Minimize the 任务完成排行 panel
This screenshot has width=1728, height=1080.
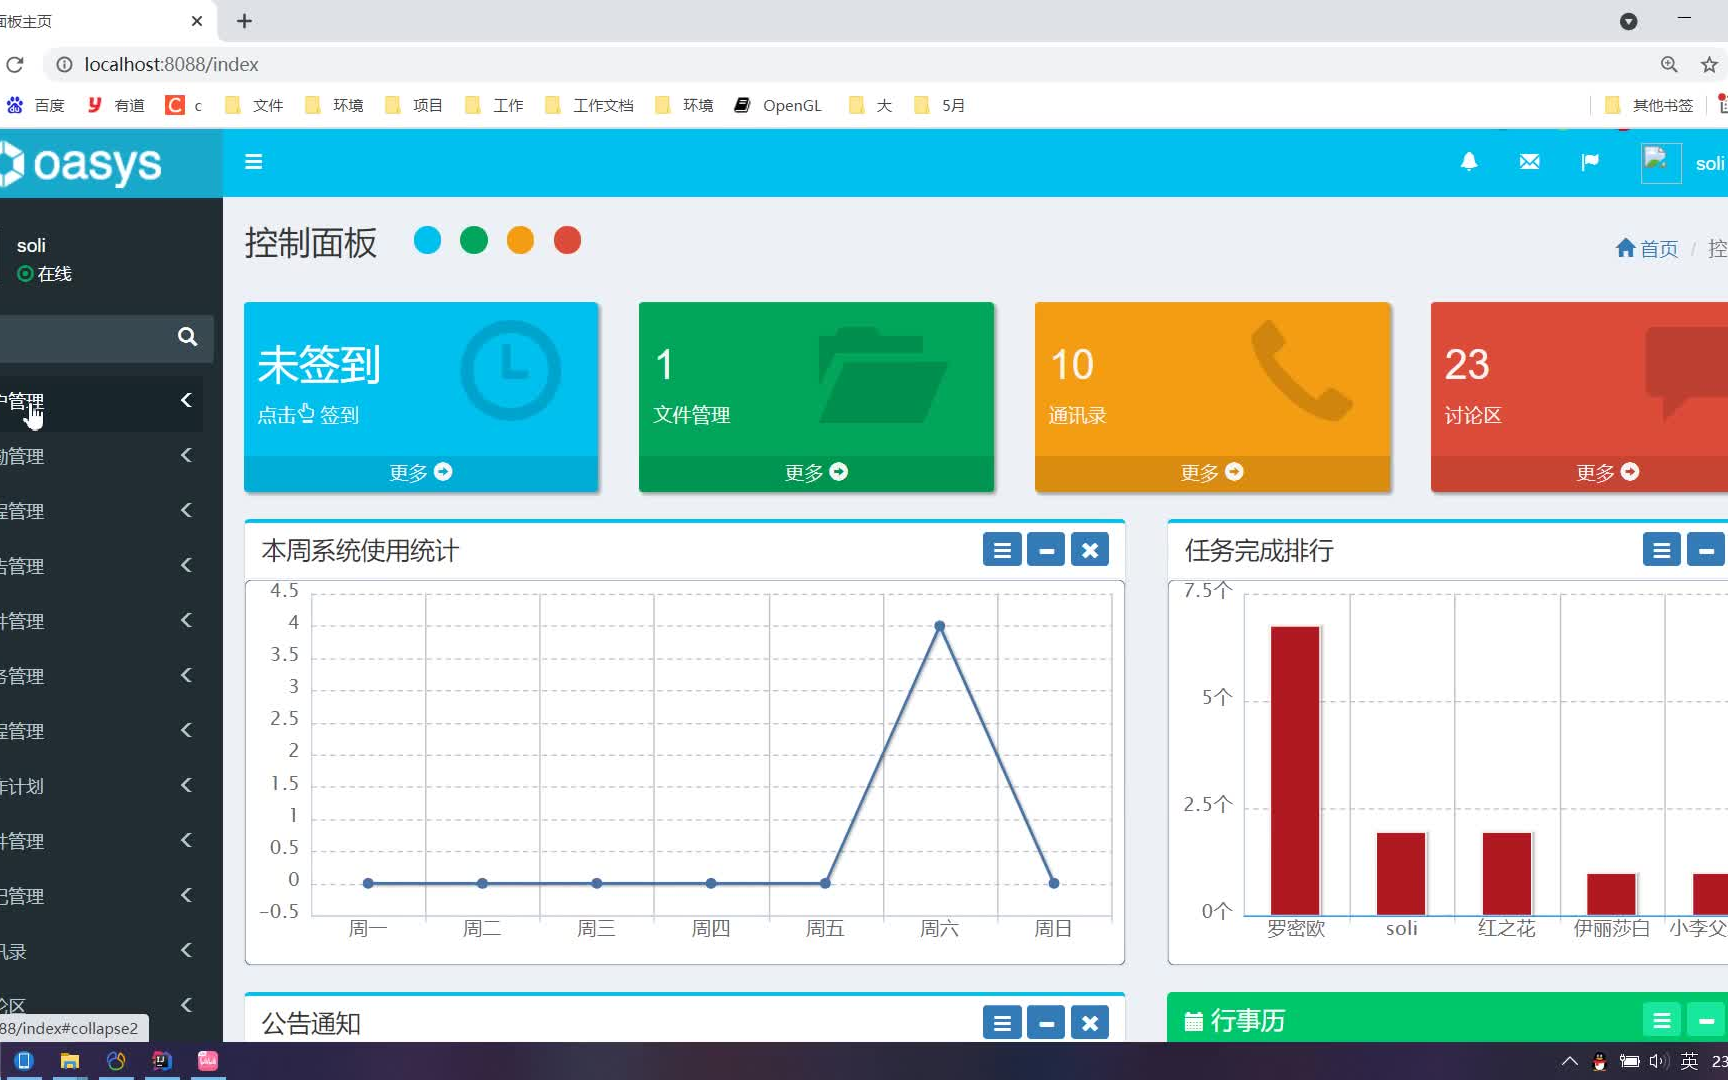pos(1706,550)
